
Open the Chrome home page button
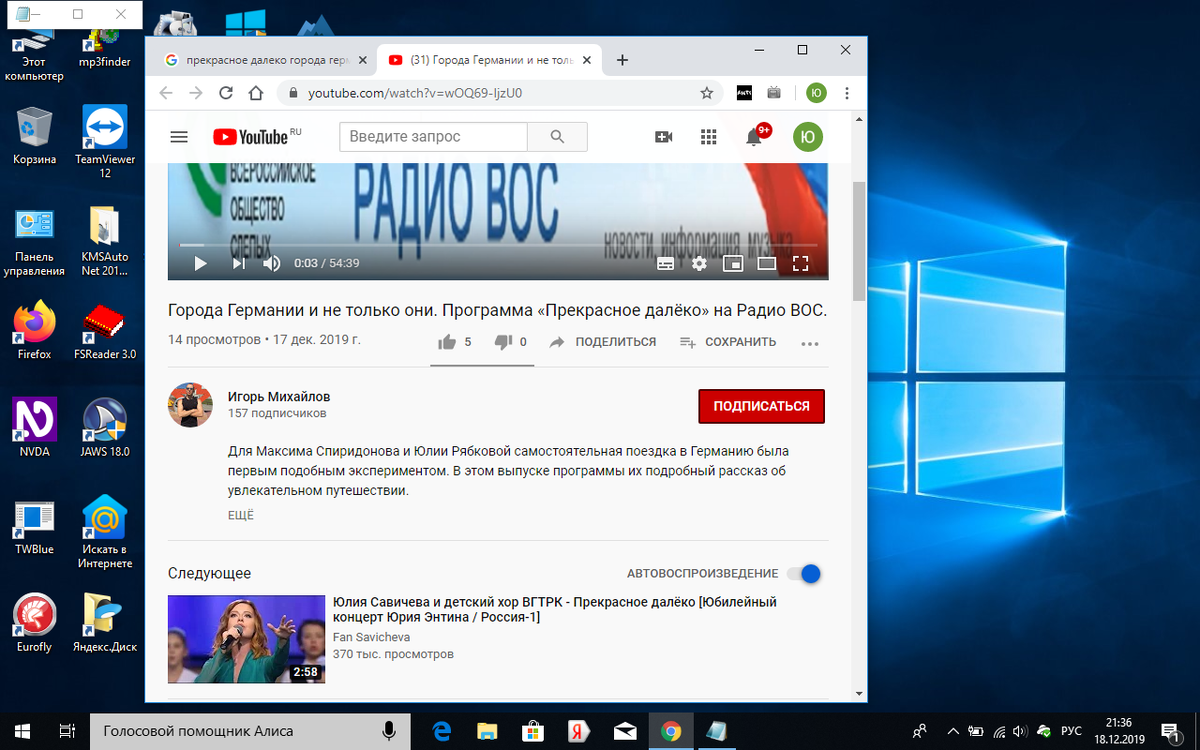tap(256, 93)
